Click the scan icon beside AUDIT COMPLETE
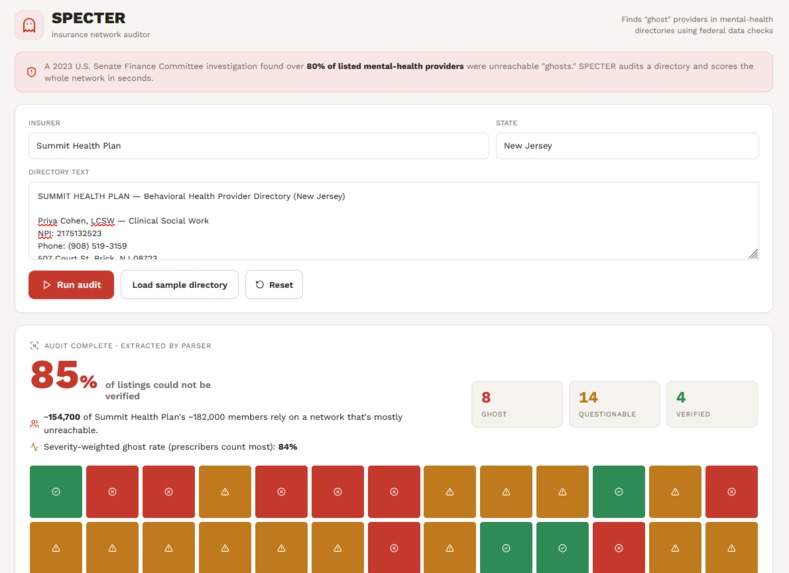Screen dimensions: 789x573 pyautogui.click(x=34, y=346)
